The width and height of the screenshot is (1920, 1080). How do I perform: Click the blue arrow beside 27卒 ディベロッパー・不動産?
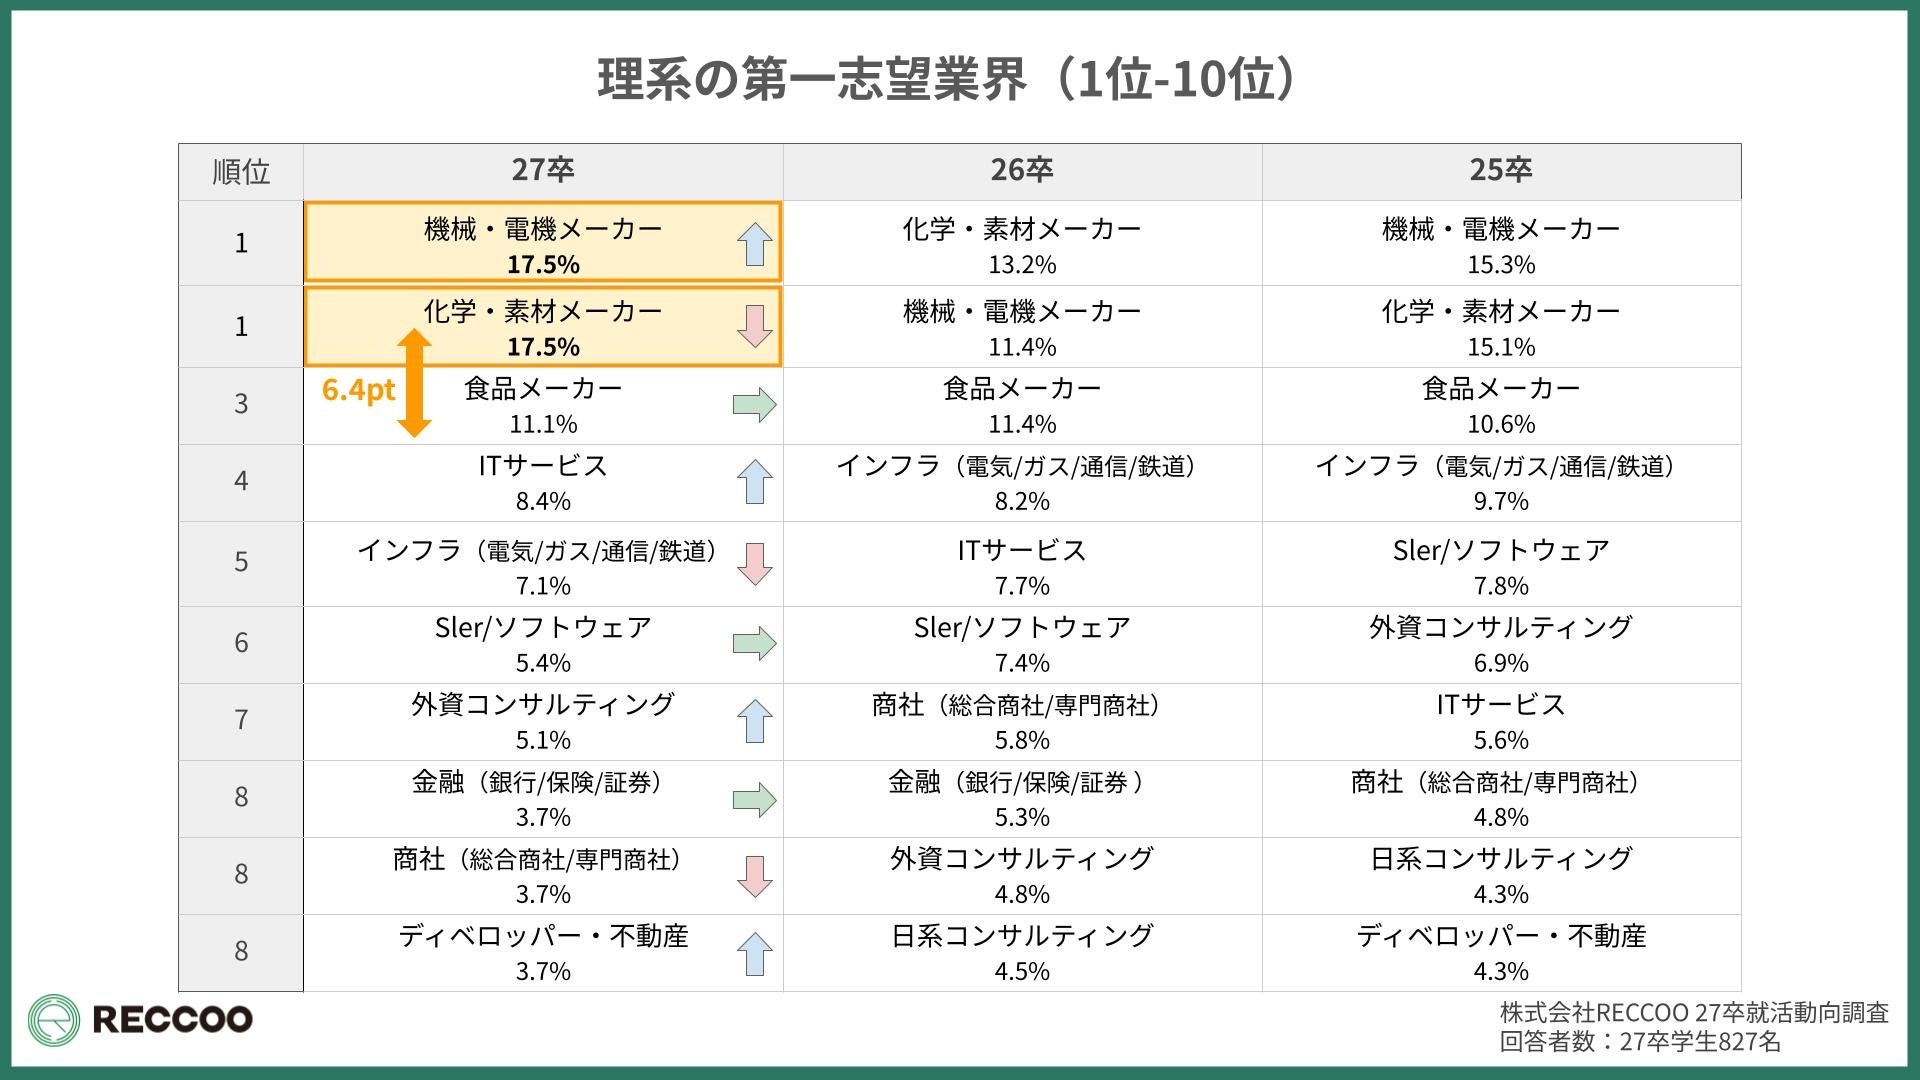point(755,953)
